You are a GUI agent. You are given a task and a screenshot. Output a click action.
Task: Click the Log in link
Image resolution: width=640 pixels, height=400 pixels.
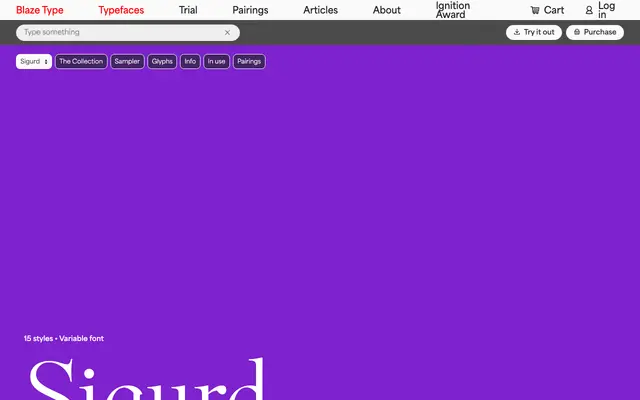point(600,10)
